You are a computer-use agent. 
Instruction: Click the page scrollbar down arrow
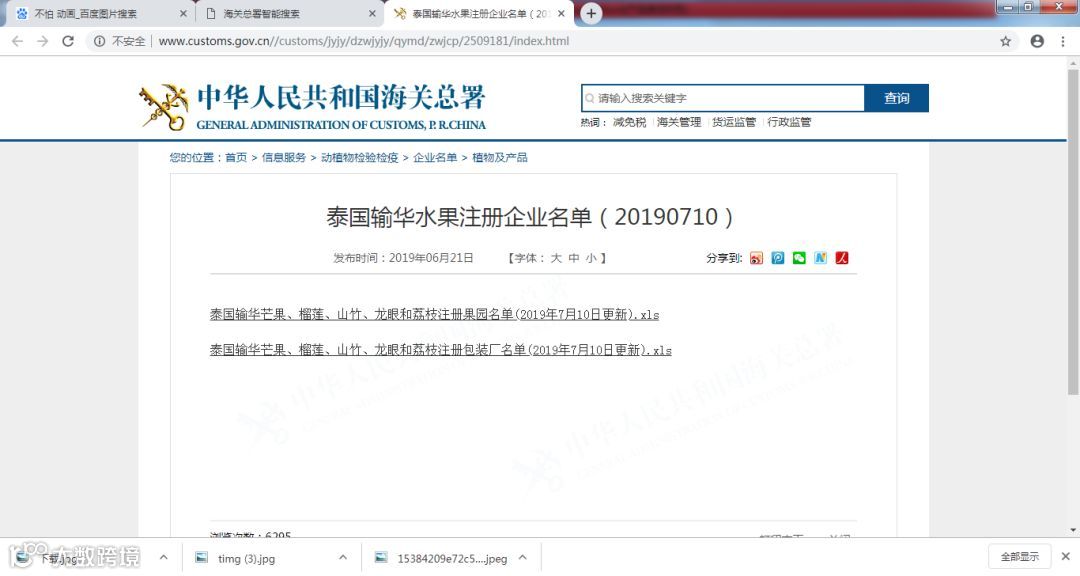pyautogui.click(x=1072, y=531)
